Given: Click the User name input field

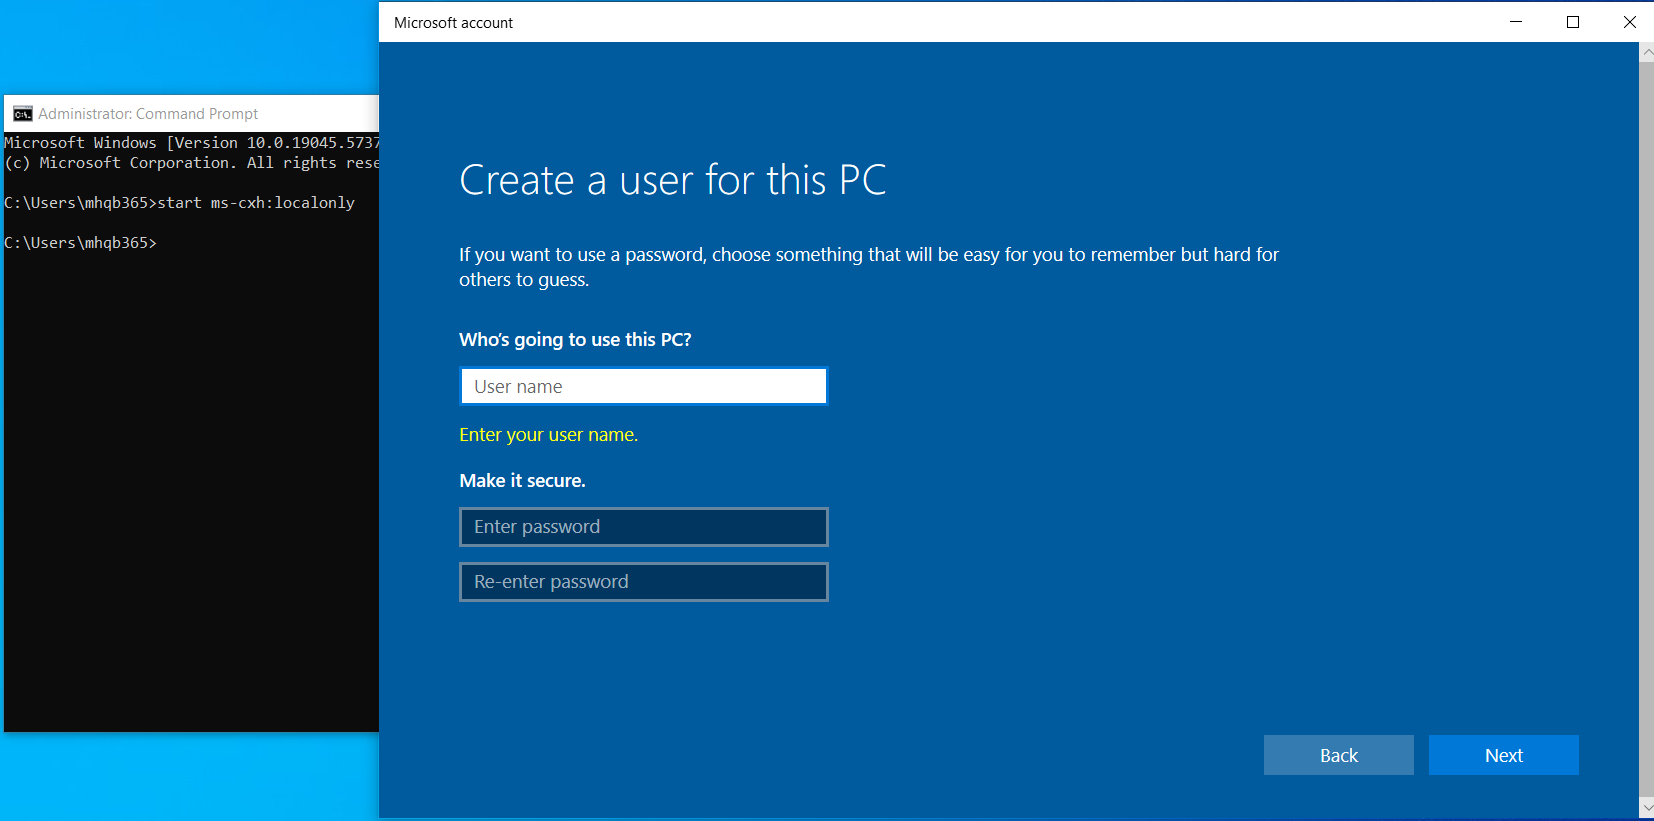Looking at the screenshot, I should click(x=643, y=386).
